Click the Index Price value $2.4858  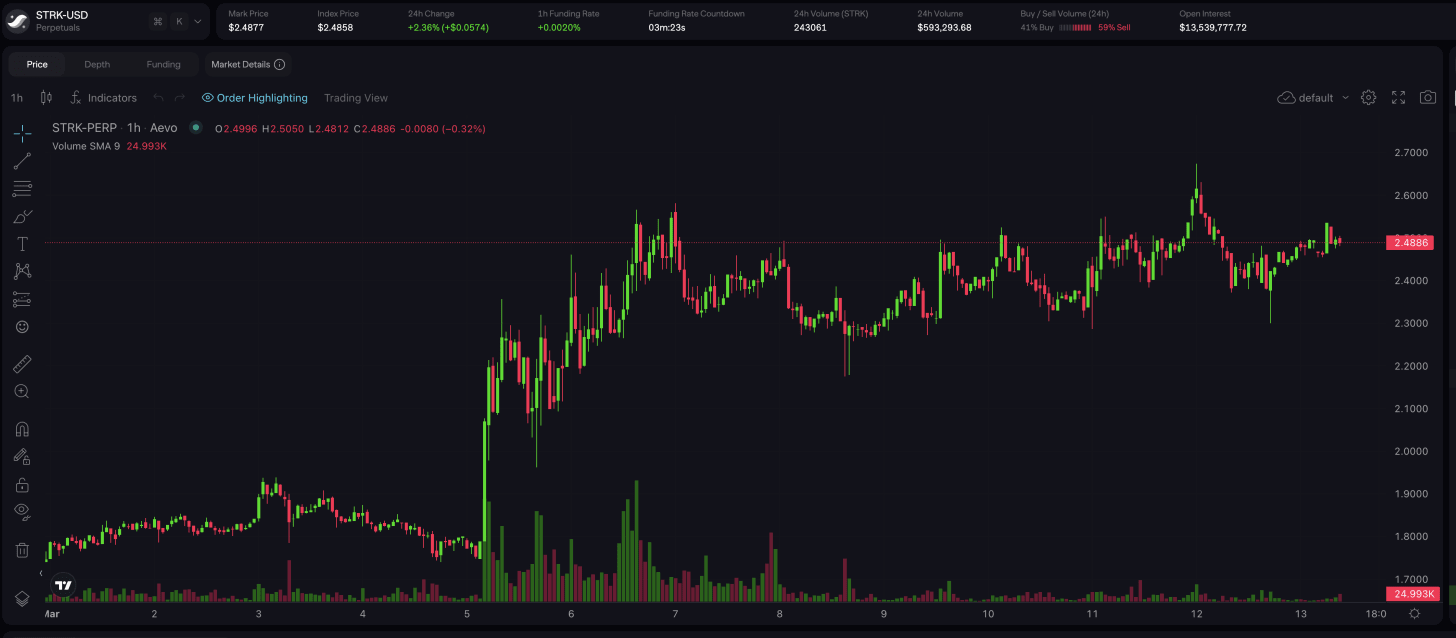[x=337, y=27]
